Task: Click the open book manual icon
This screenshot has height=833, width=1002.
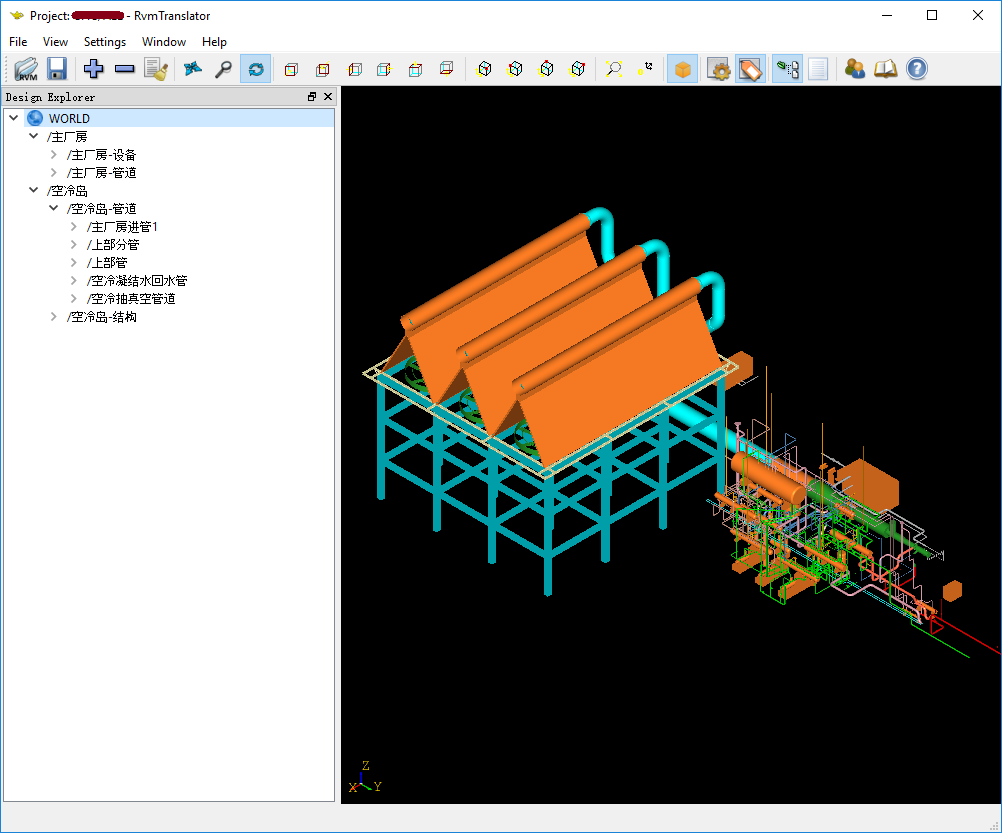Action: 885,69
